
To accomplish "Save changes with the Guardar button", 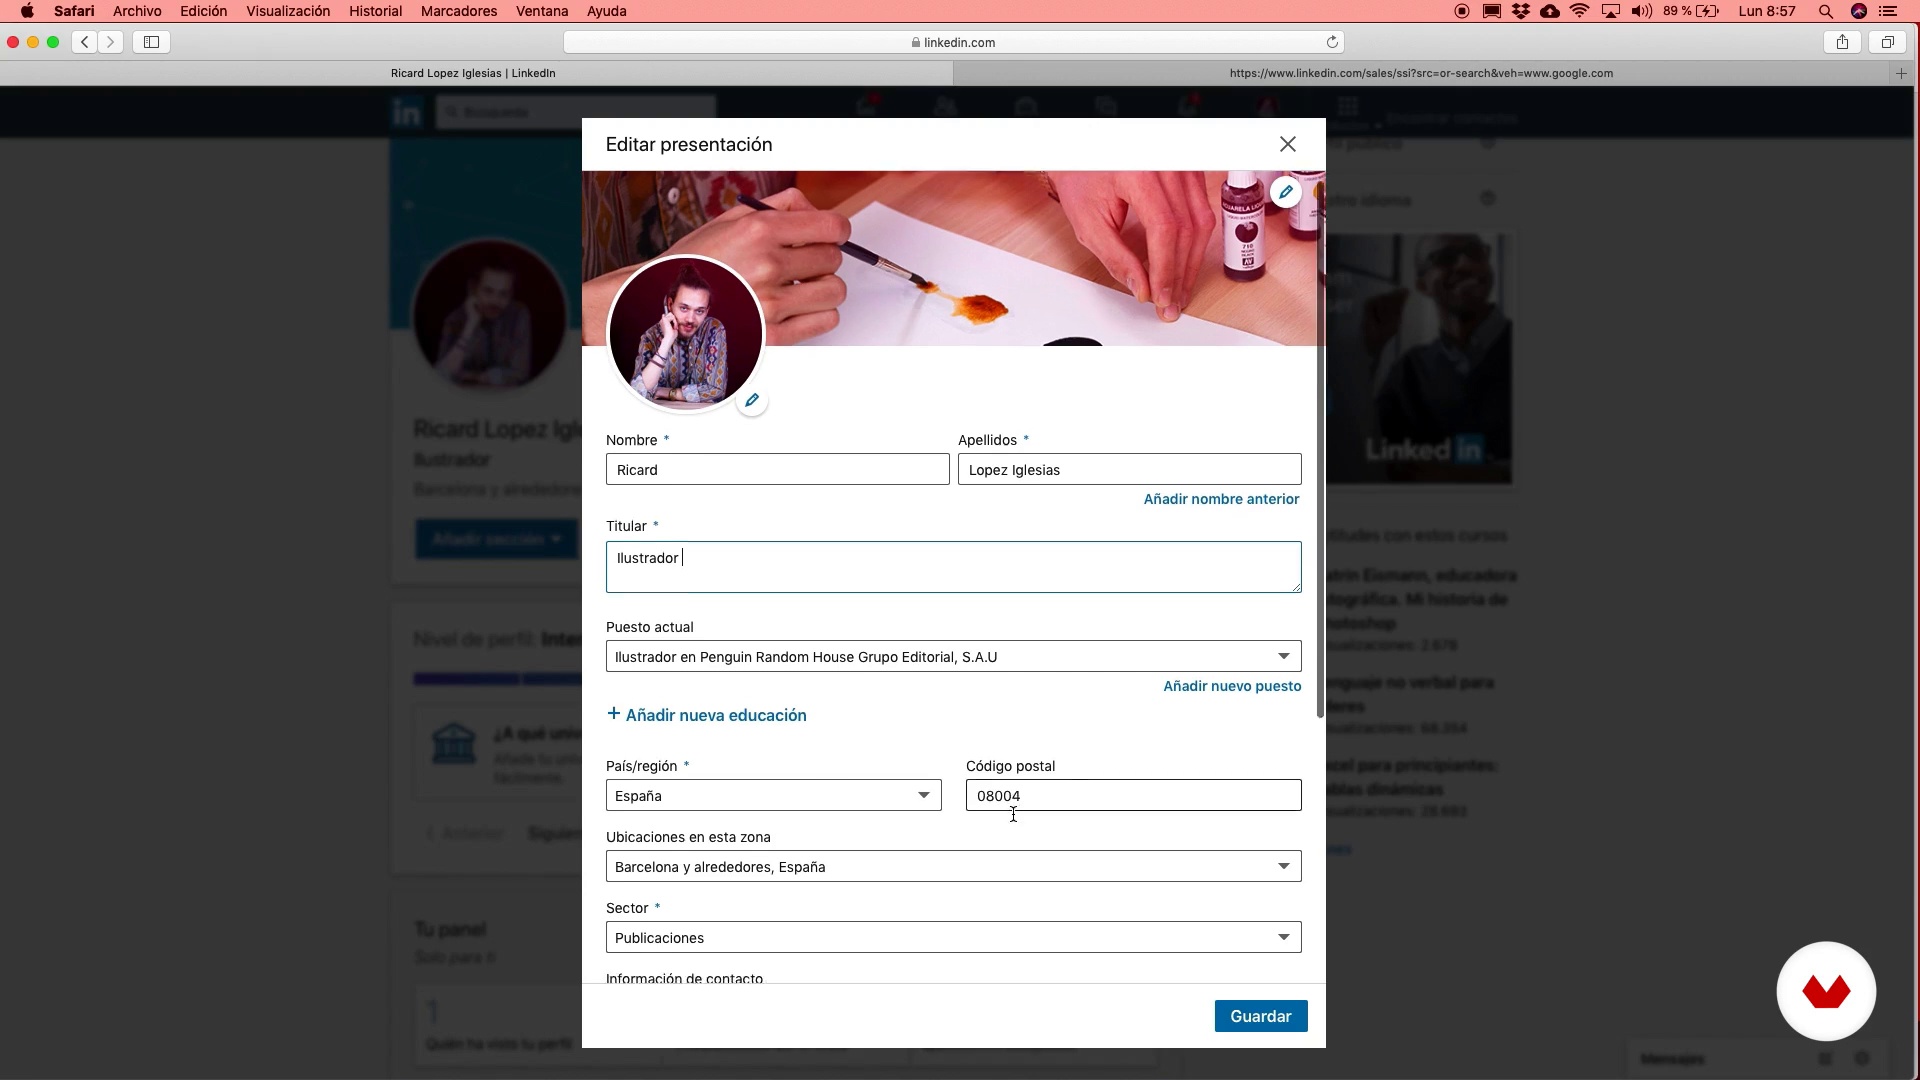I will (1260, 1016).
